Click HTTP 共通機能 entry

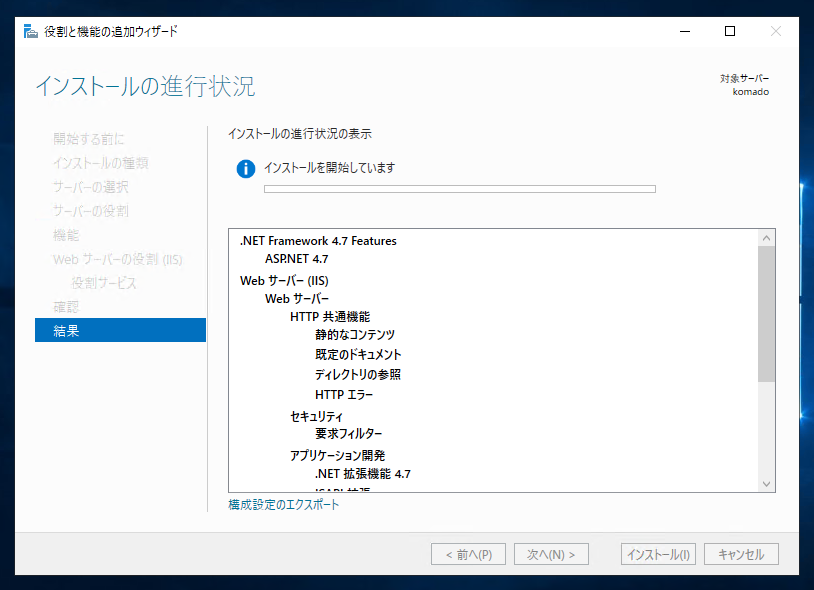330,317
